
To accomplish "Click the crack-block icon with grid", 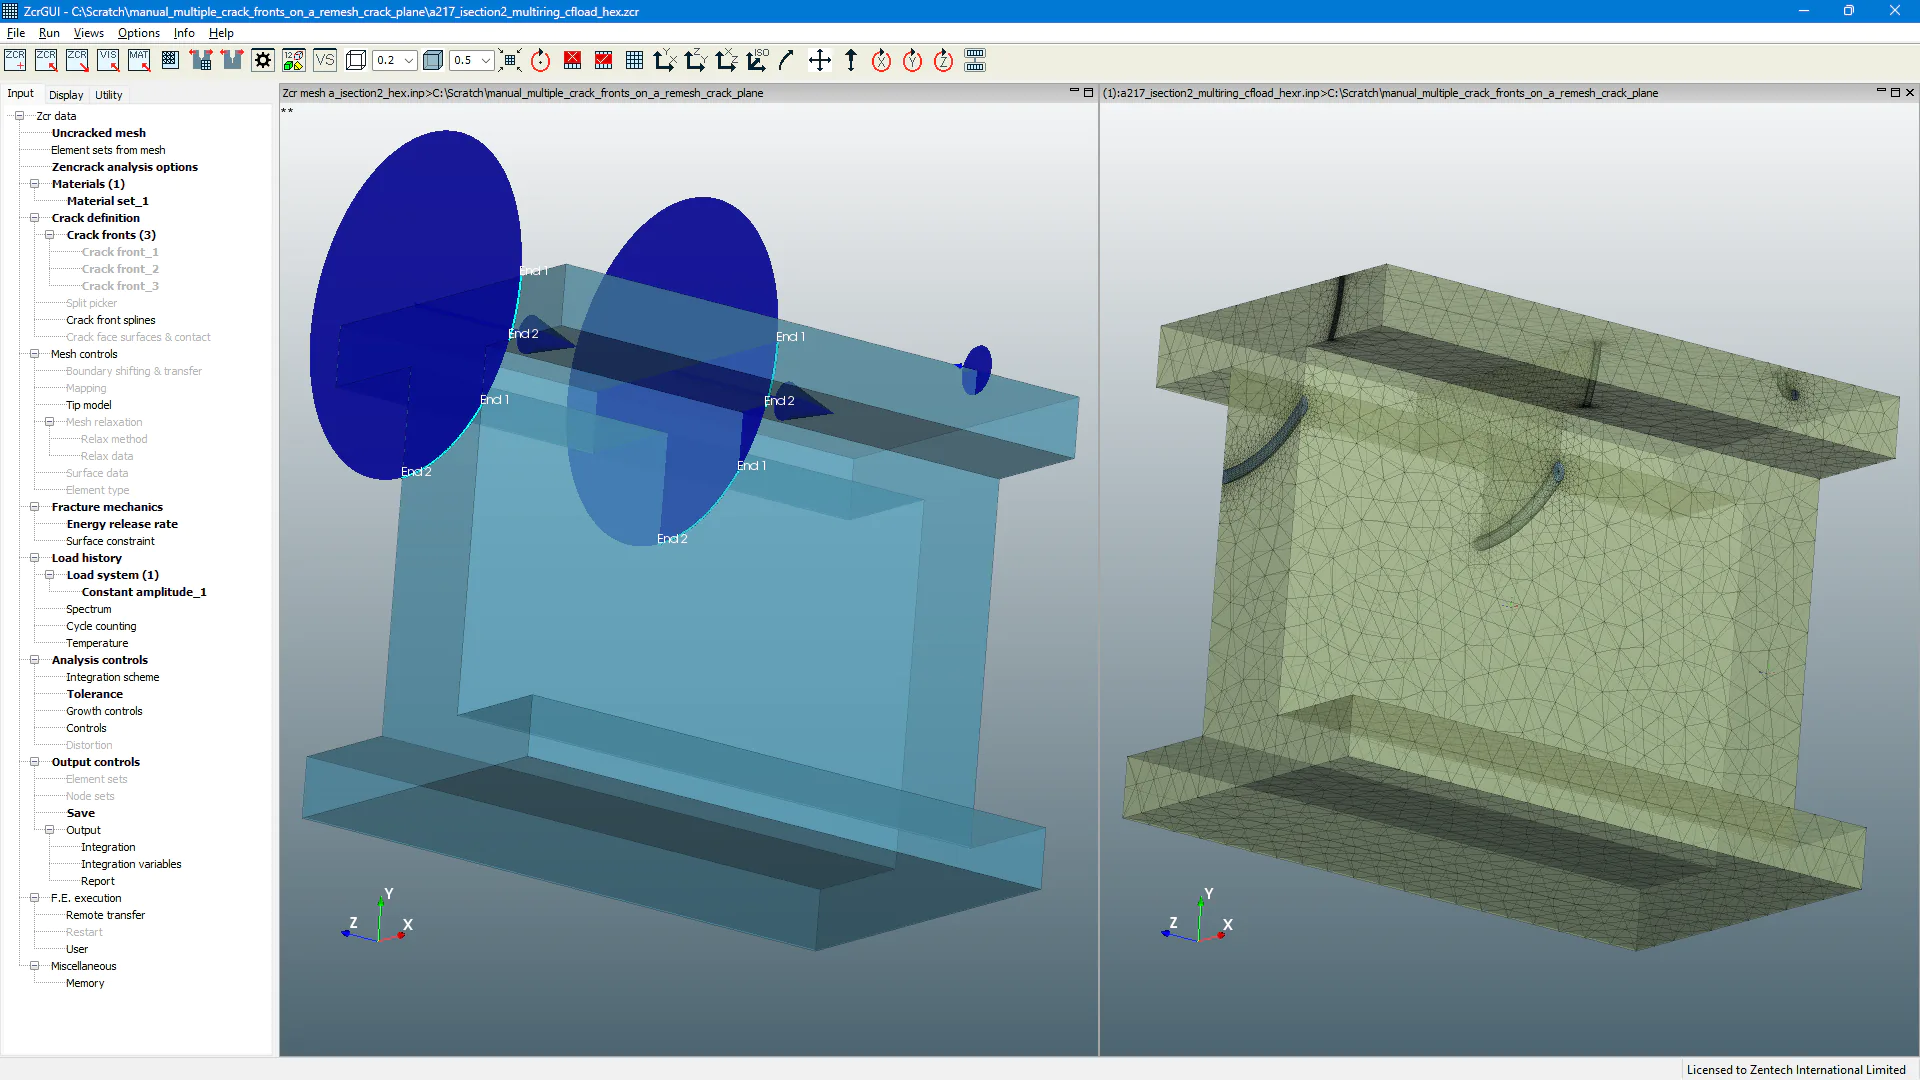I will click(201, 60).
